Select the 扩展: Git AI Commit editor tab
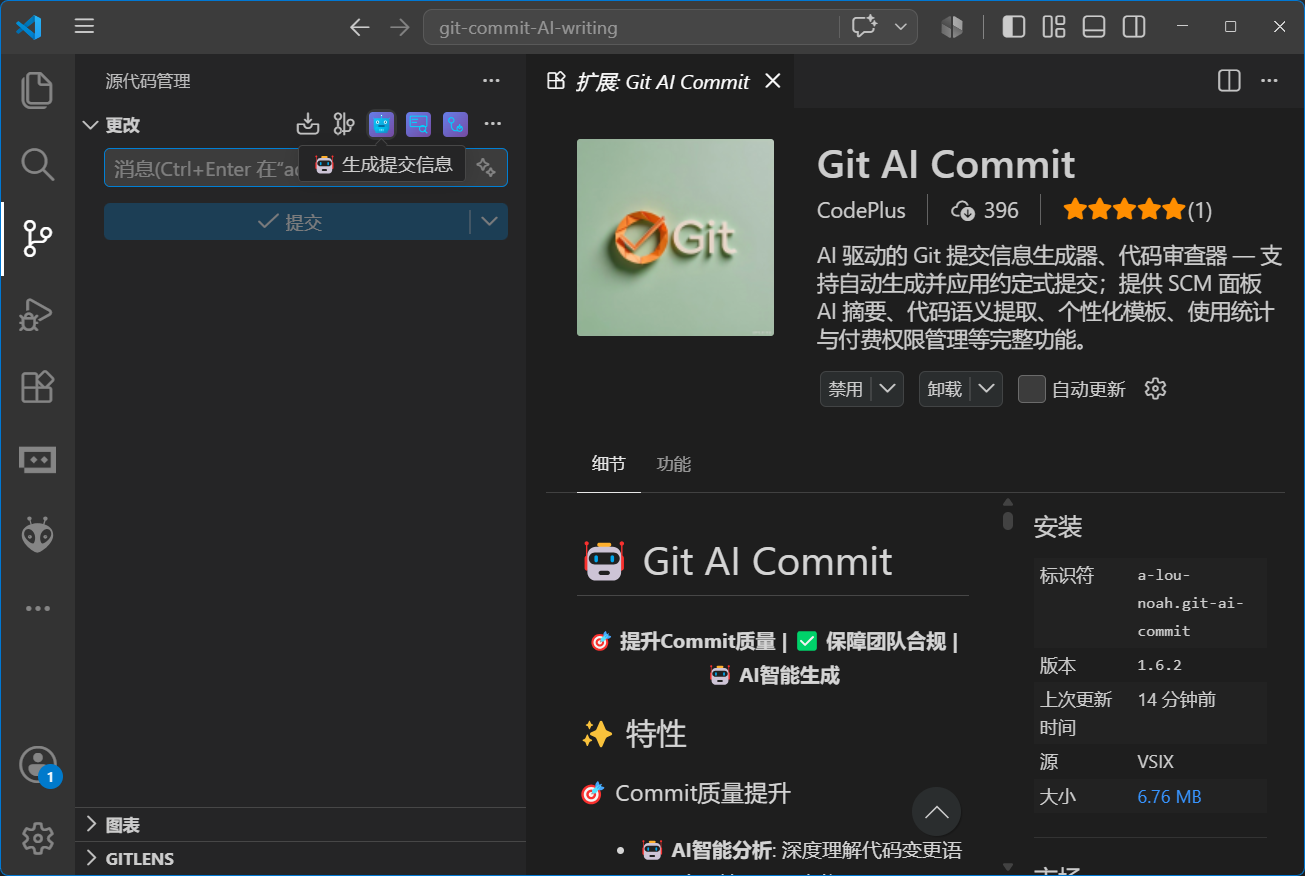The image size is (1305, 876). [x=661, y=81]
